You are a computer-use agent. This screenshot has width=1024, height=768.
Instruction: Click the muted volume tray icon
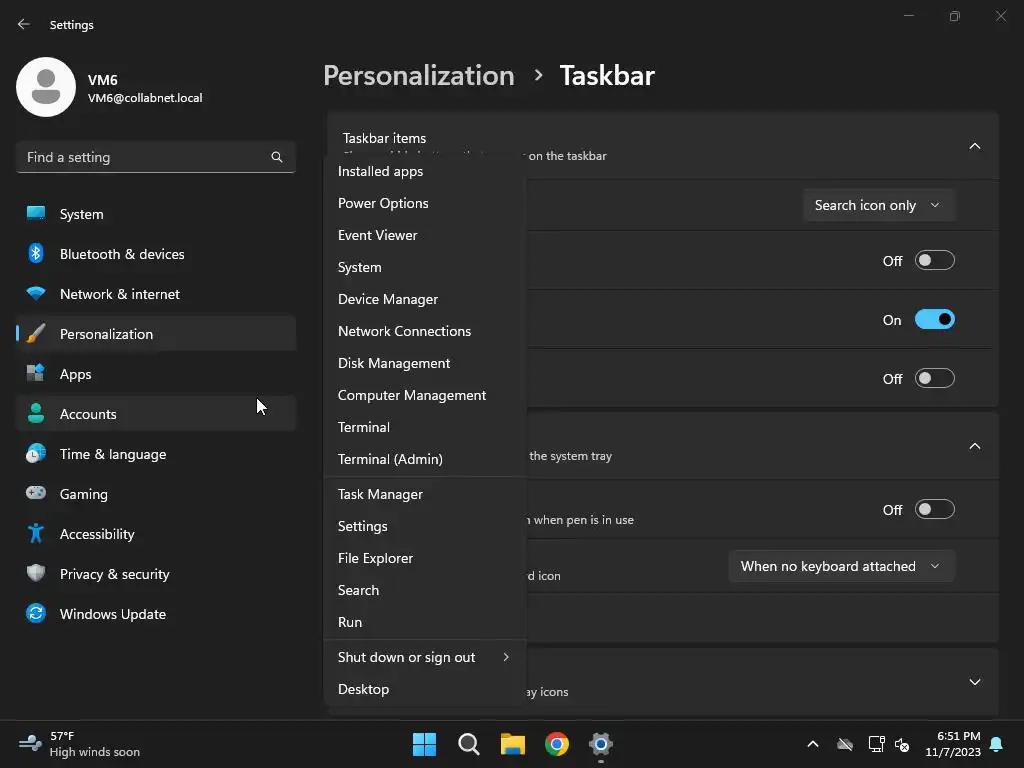pos(903,744)
